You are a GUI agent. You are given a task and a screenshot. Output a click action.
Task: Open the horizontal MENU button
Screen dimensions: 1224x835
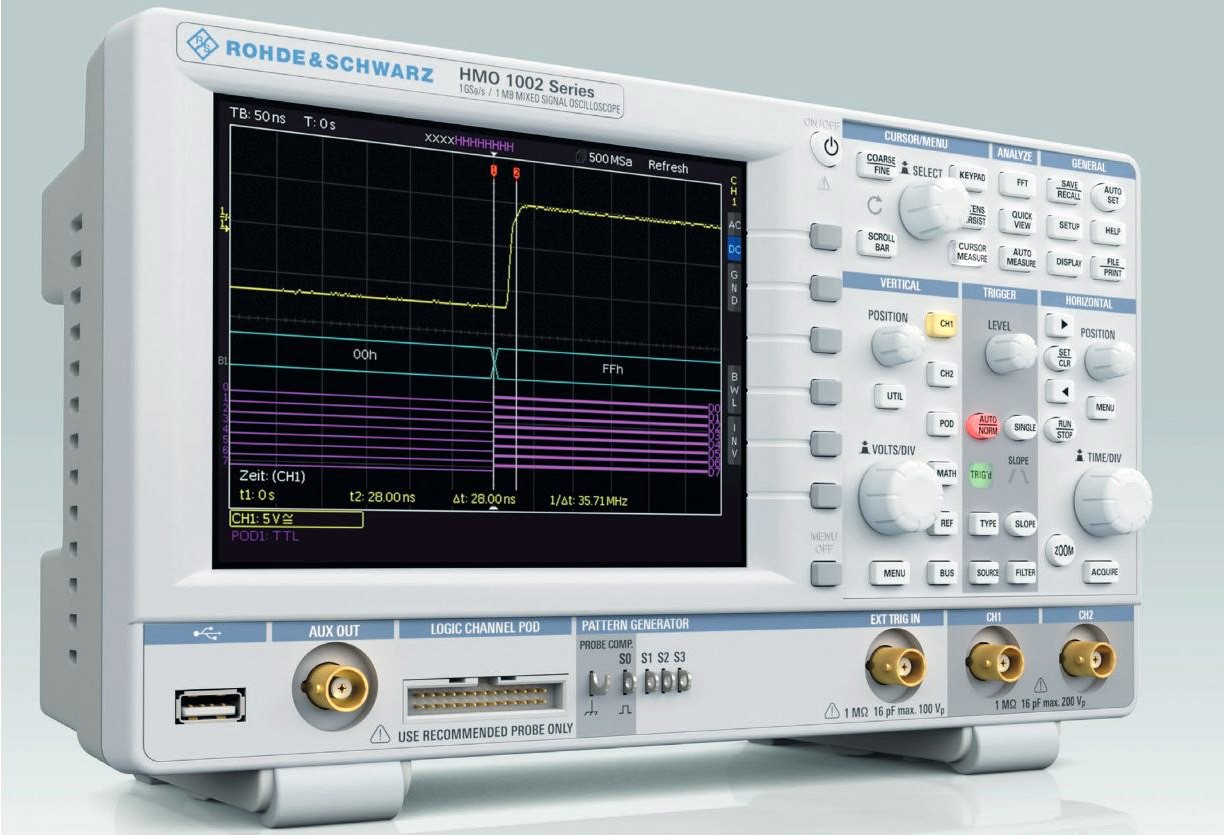click(x=1100, y=408)
